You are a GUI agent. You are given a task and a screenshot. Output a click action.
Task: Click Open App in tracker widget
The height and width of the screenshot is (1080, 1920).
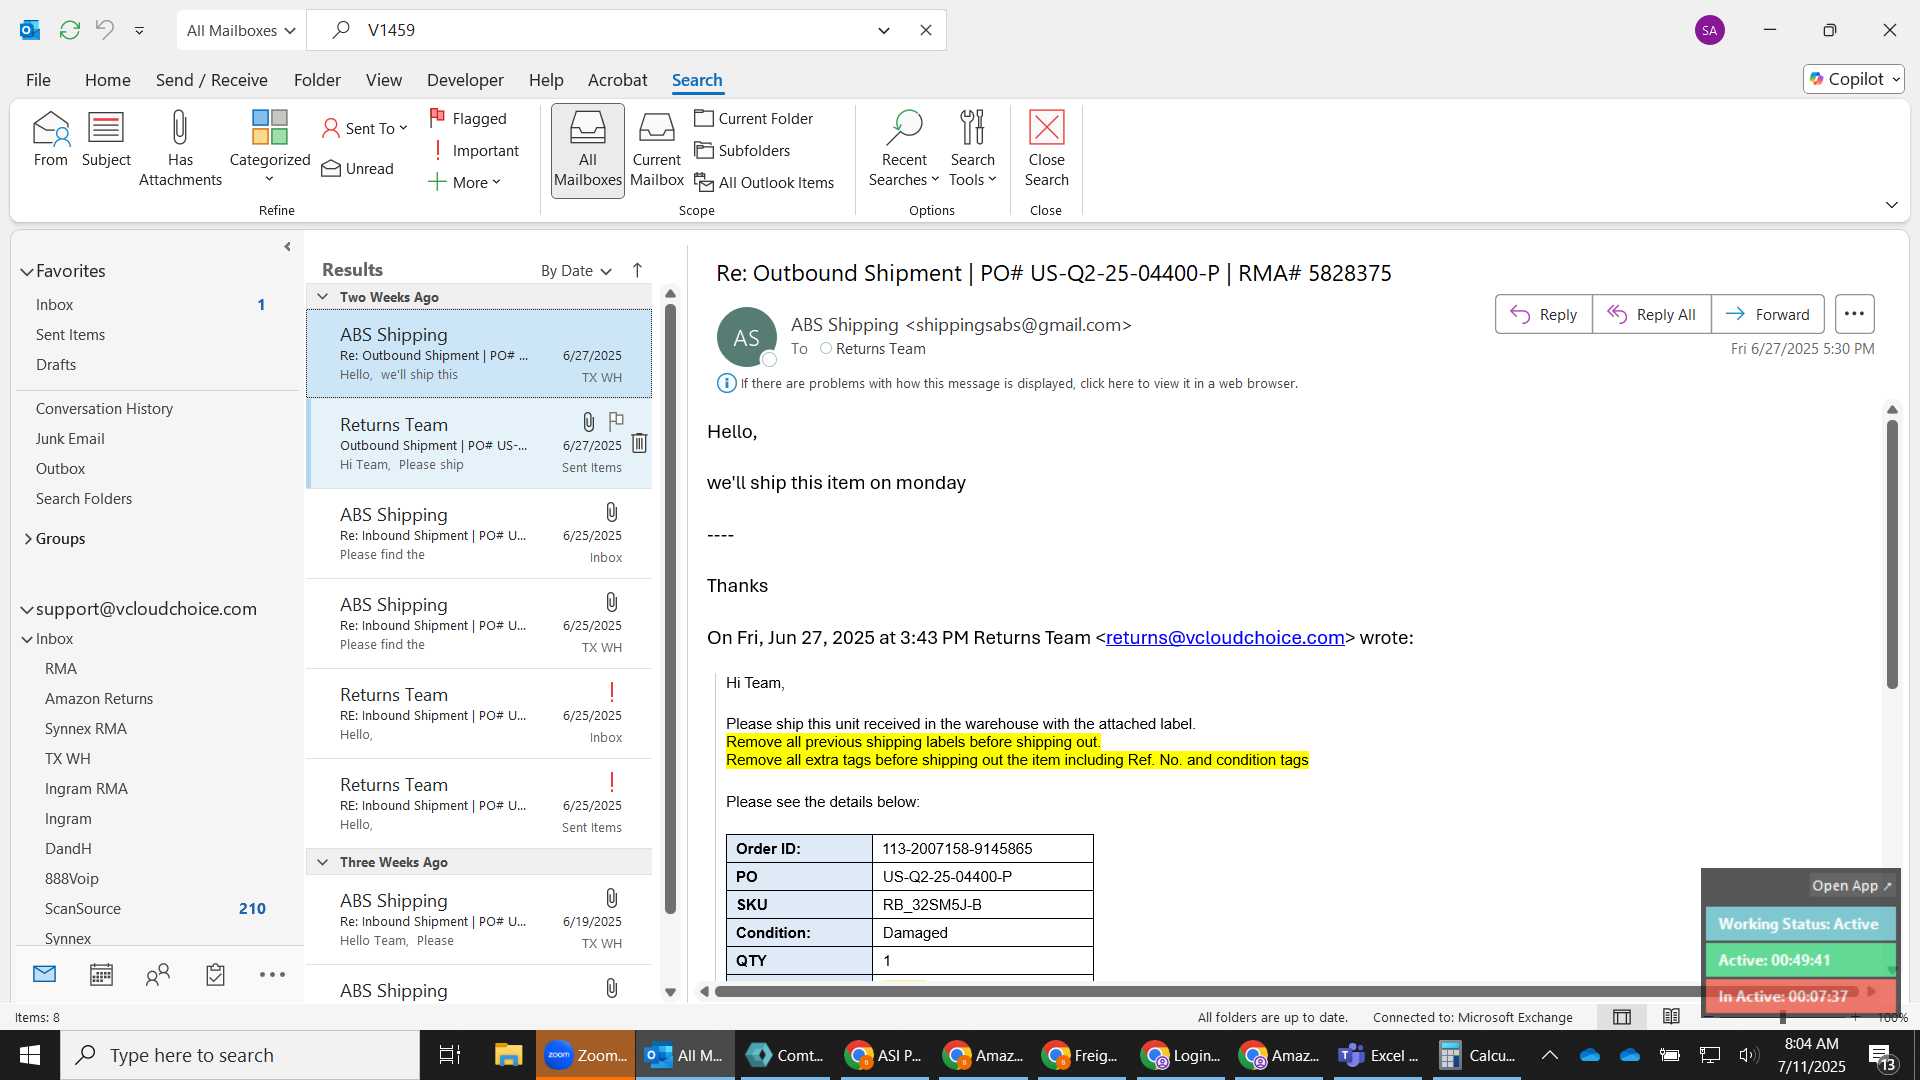tap(1851, 886)
